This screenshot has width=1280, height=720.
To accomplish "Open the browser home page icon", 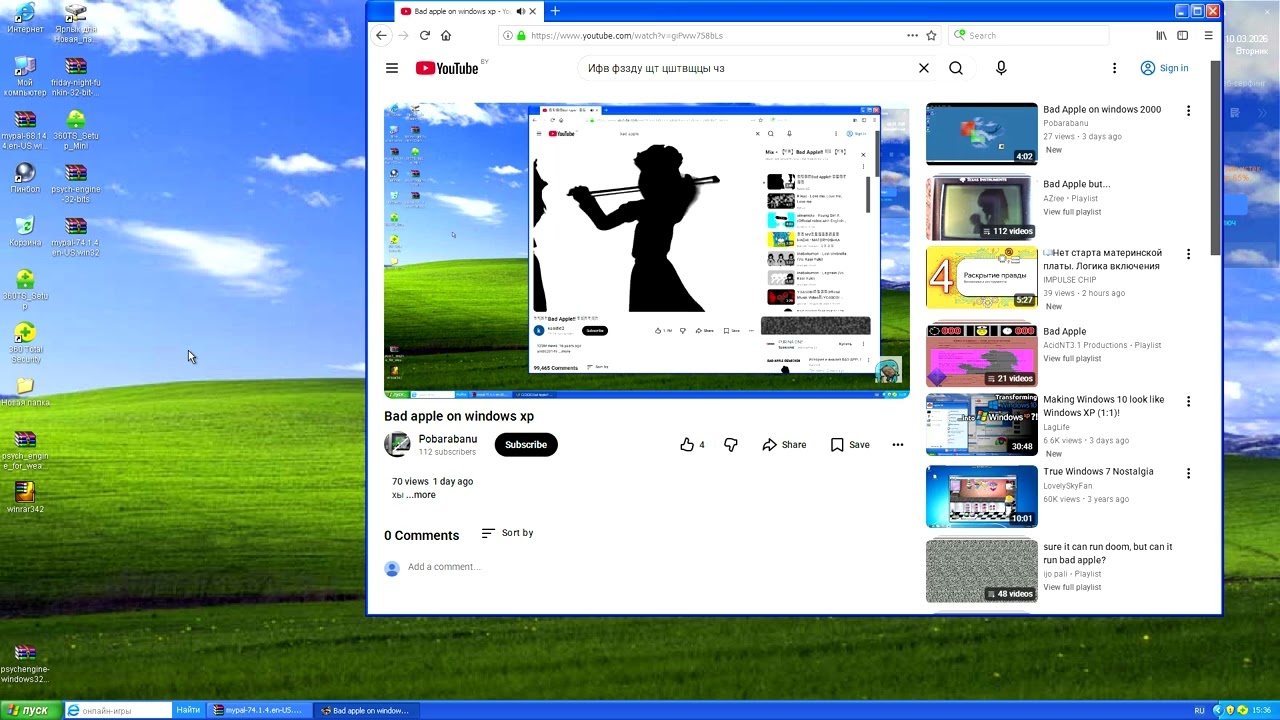I will pyautogui.click(x=446, y=35).
